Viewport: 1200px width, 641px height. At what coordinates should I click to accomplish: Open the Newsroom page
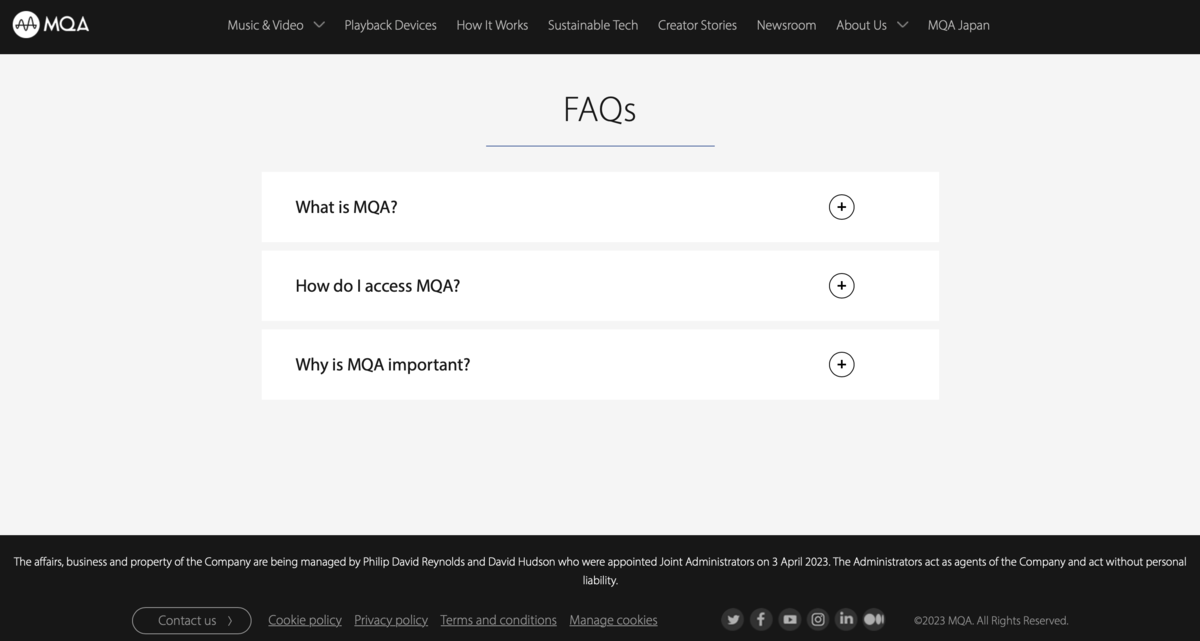(786, 25)
